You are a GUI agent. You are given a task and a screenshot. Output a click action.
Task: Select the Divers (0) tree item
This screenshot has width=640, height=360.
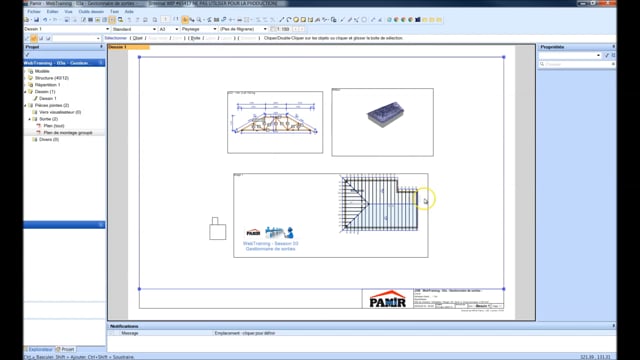(49, 140)
